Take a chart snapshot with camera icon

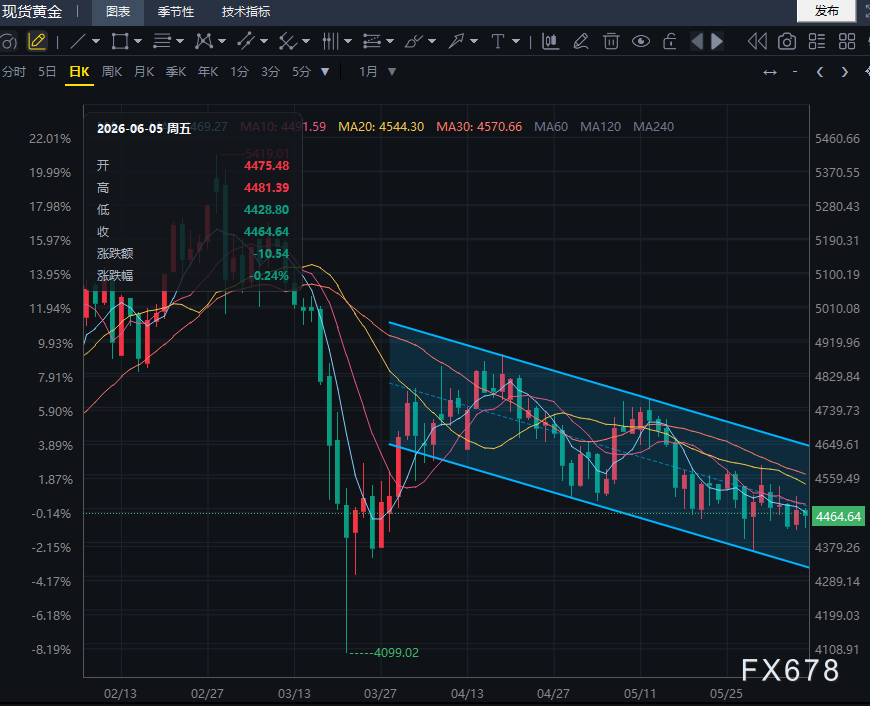pyautogui.click(x=787, y=42)
